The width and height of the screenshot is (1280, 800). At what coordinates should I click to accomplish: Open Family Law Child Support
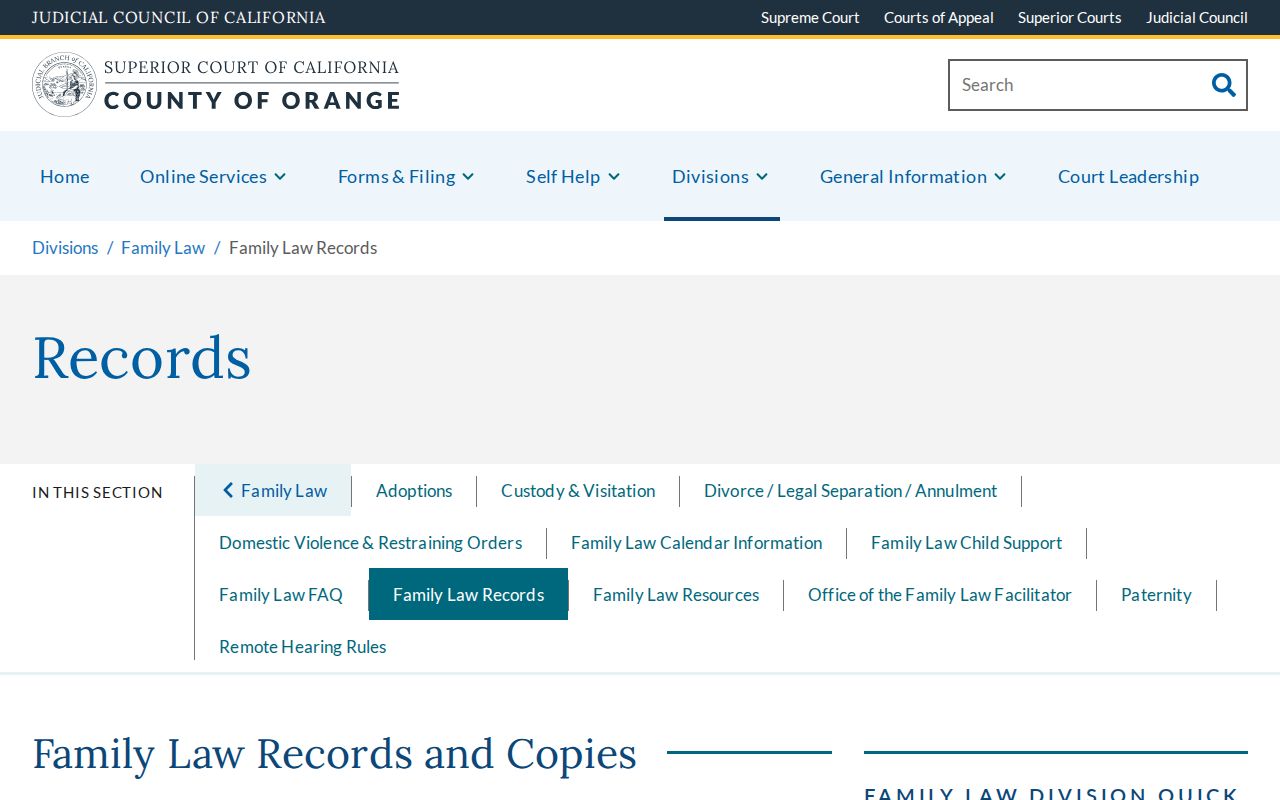[966, 543]
